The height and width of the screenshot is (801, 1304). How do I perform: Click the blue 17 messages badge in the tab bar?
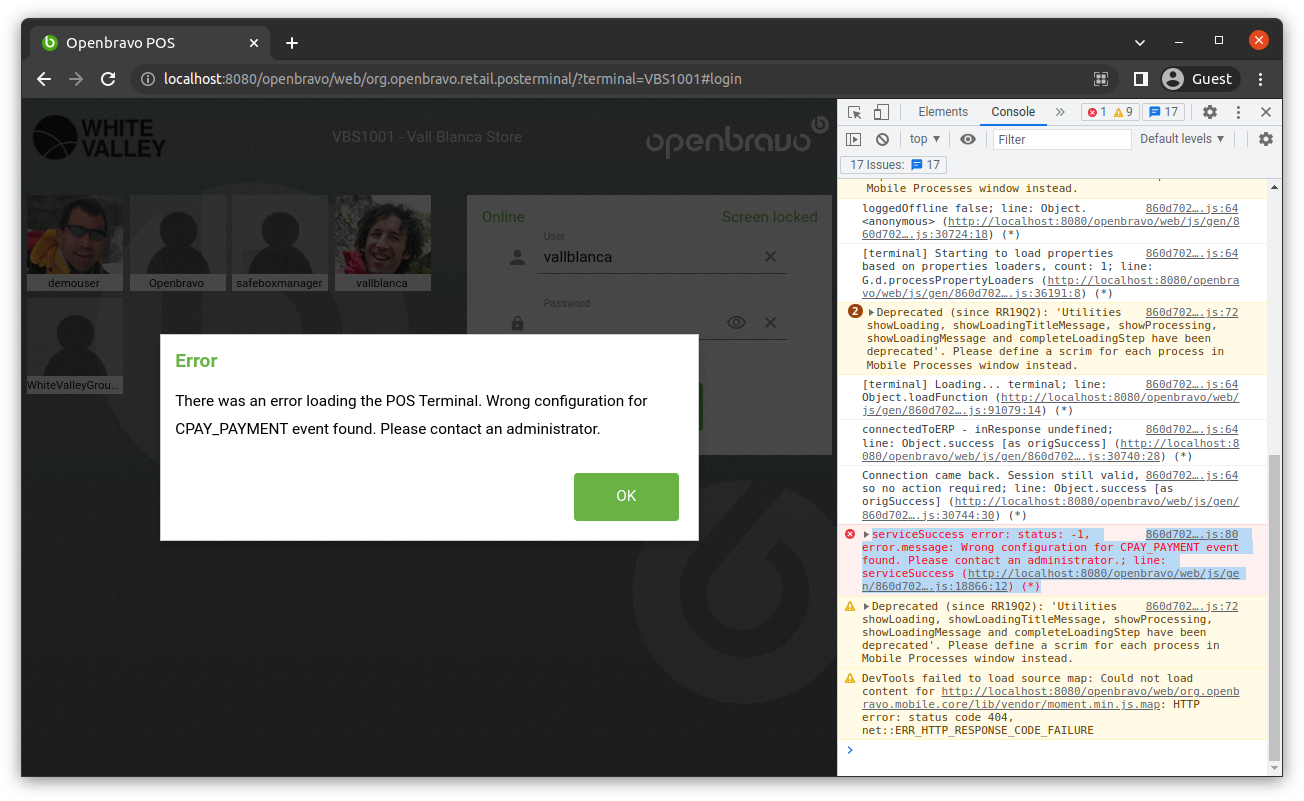(x=1164, y=112)
